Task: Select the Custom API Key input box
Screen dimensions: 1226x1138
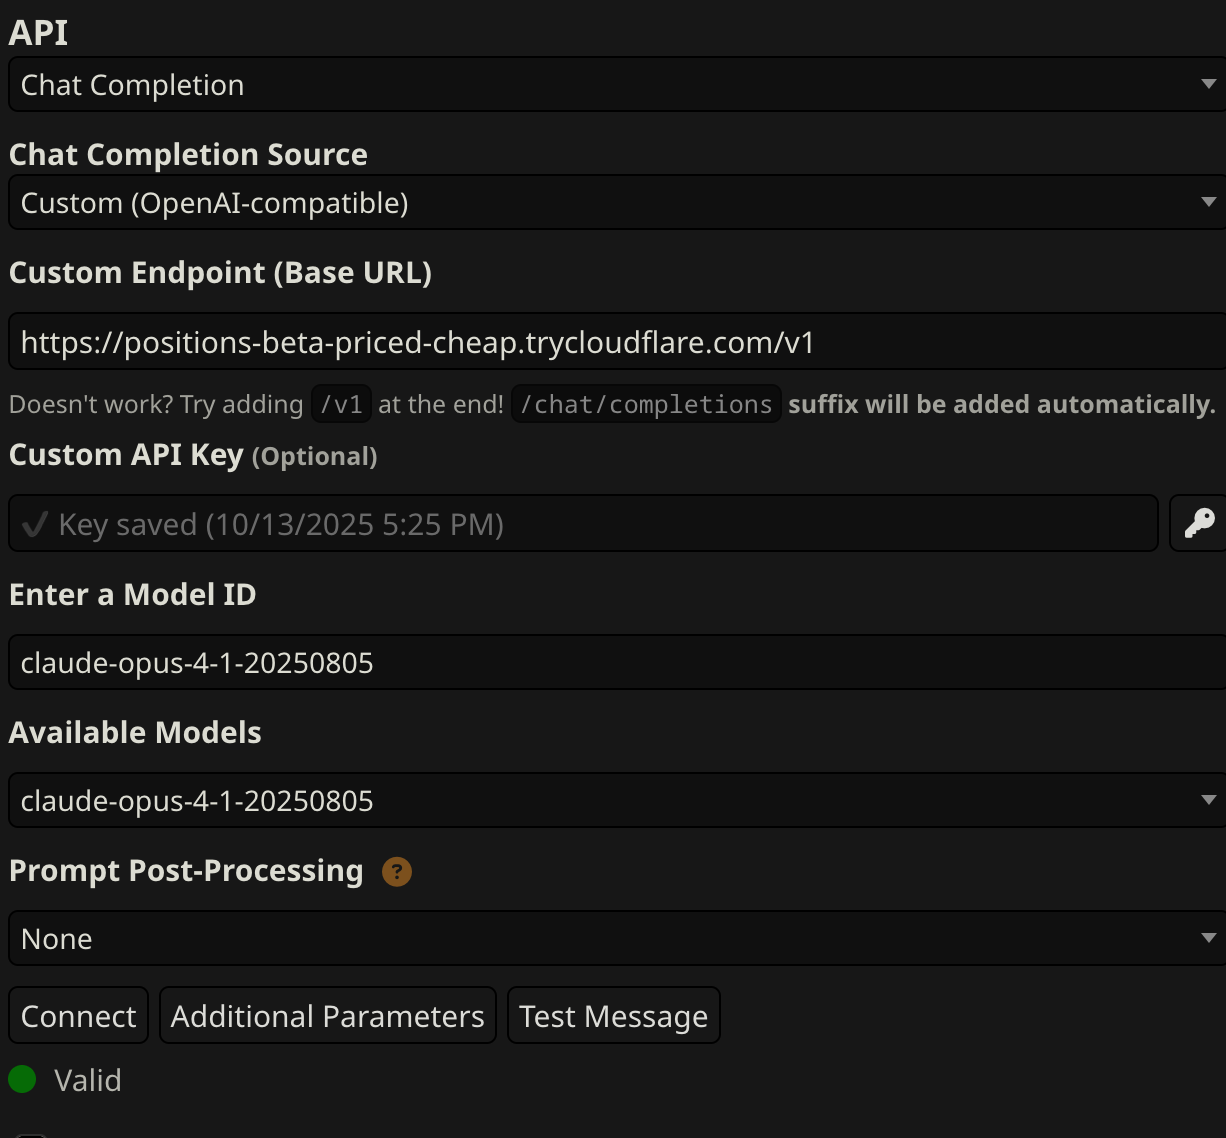Action: [583, 524]
